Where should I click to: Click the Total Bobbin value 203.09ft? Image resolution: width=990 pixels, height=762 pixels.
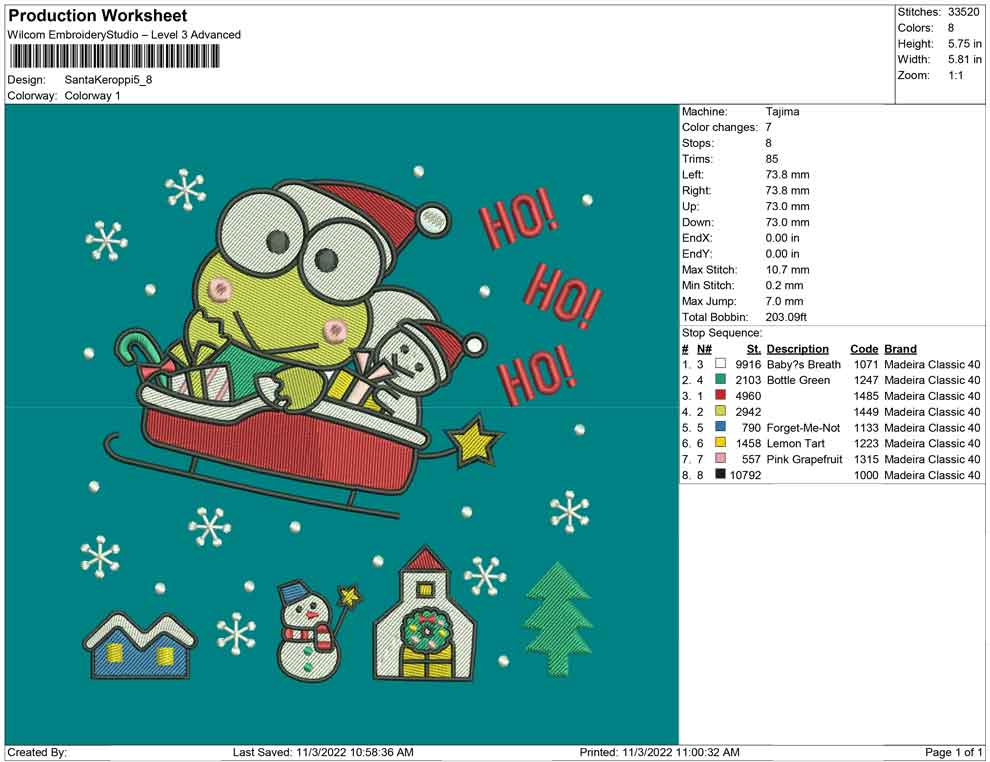tap(786, 317)
